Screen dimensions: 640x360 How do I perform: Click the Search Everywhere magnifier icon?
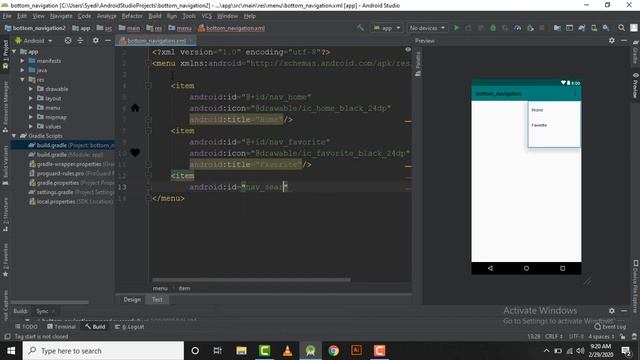coord(621,28)
